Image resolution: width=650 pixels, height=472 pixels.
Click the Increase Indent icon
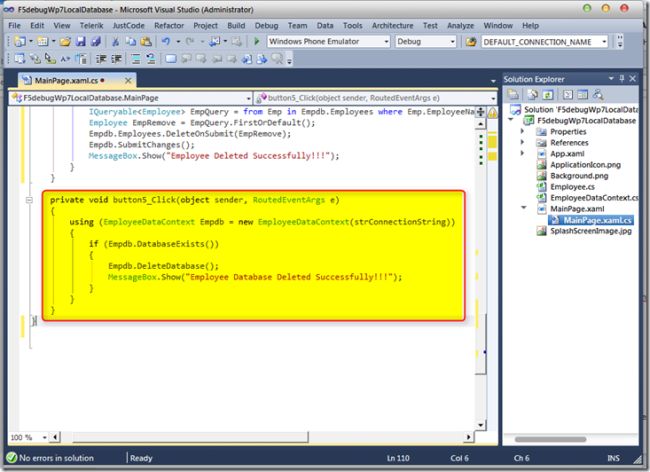pyautogui.click(x=116, y=59)
